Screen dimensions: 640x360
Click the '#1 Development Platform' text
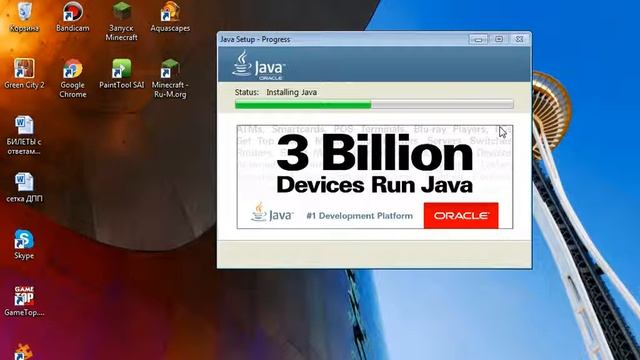coord(360,216)
